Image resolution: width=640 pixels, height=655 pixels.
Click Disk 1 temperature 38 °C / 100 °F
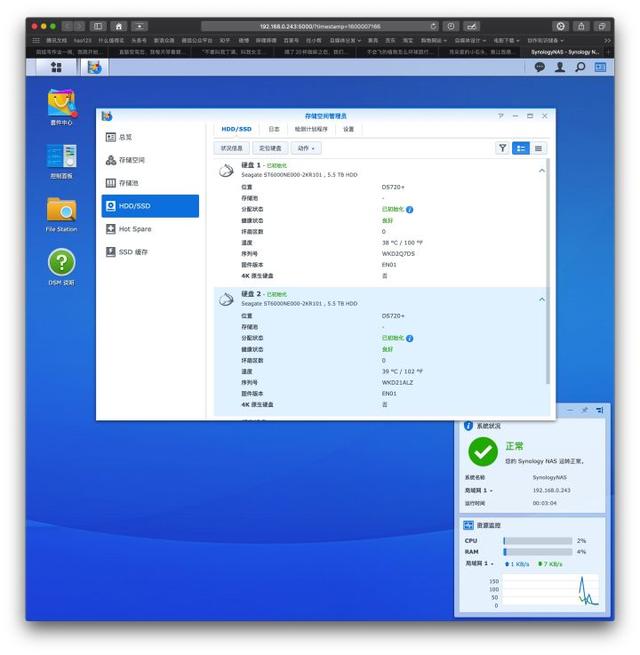tap(402, 242)
